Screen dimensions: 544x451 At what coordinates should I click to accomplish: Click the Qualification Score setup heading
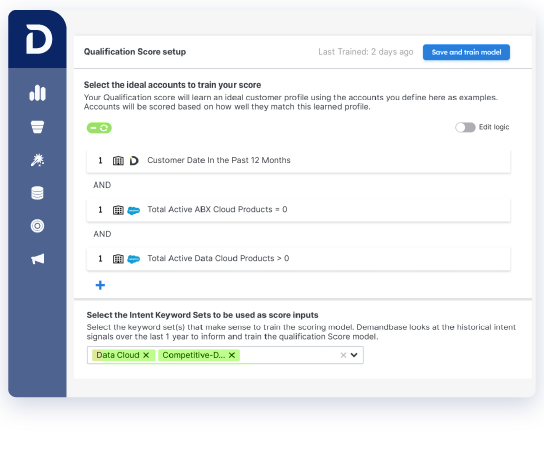[135, 52]
